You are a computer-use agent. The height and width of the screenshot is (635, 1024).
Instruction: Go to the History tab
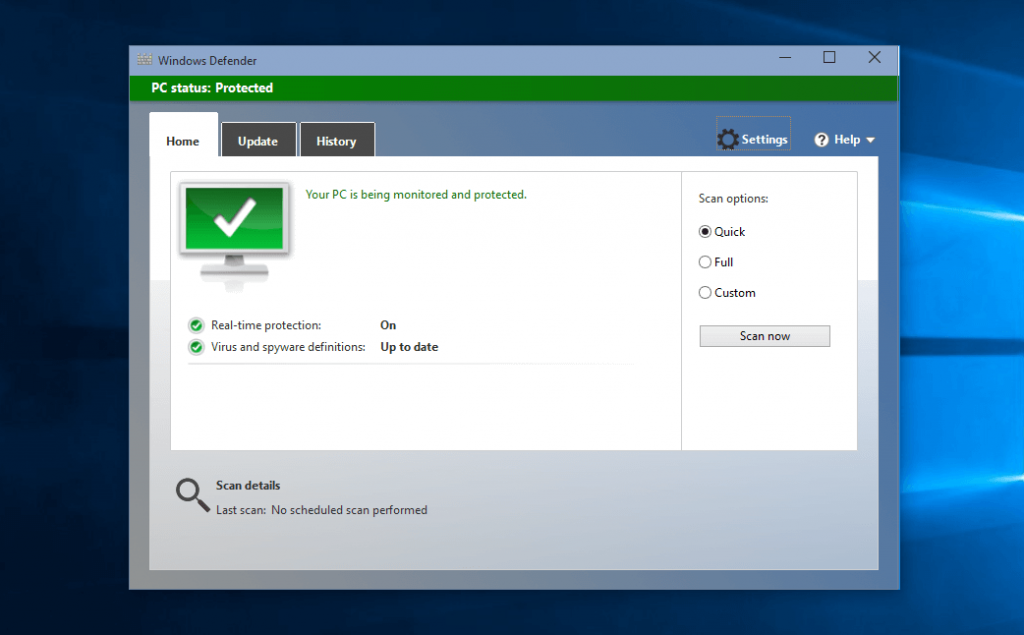(336, 141)
